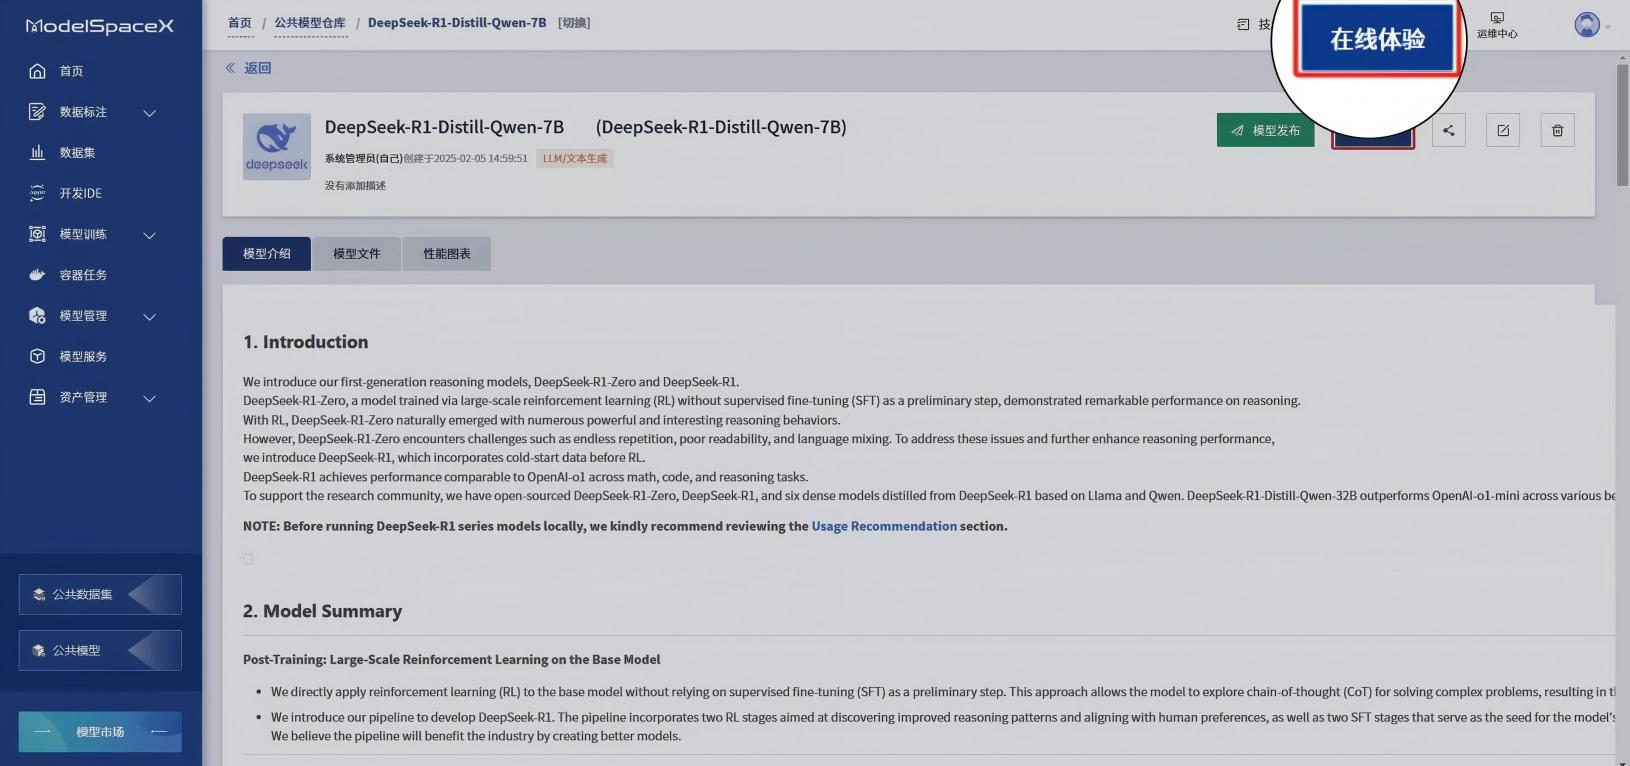
Task: Switch to the 模型介绍 tab
Action: 267,254
